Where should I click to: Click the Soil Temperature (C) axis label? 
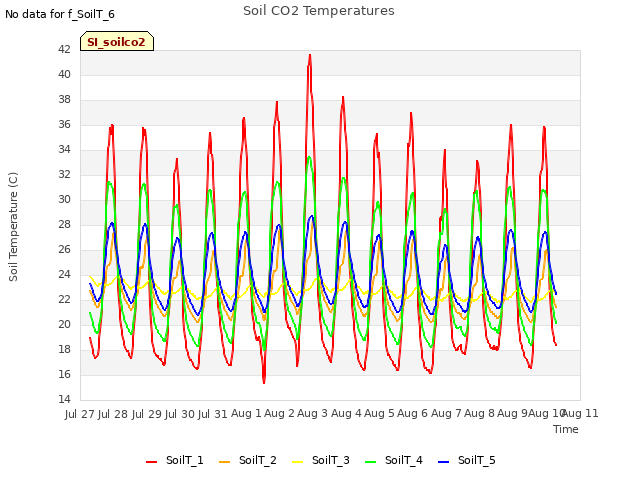tap(13, 227)
